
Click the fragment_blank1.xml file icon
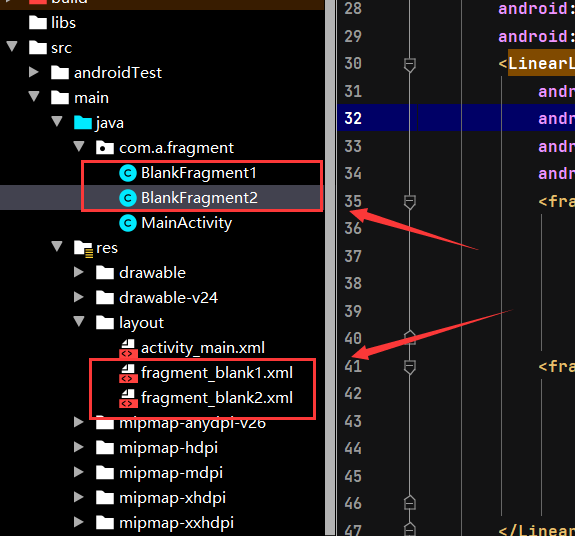click(128, 373)
